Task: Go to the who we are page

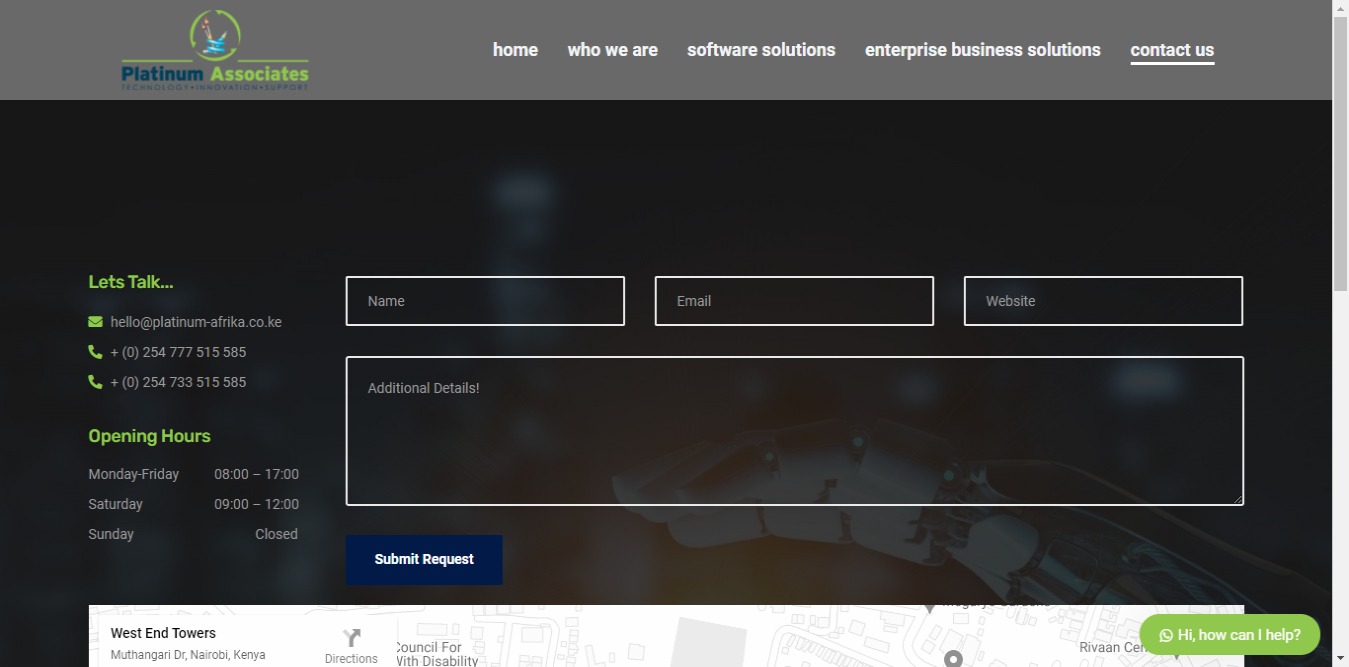Action: pos(612,50)
